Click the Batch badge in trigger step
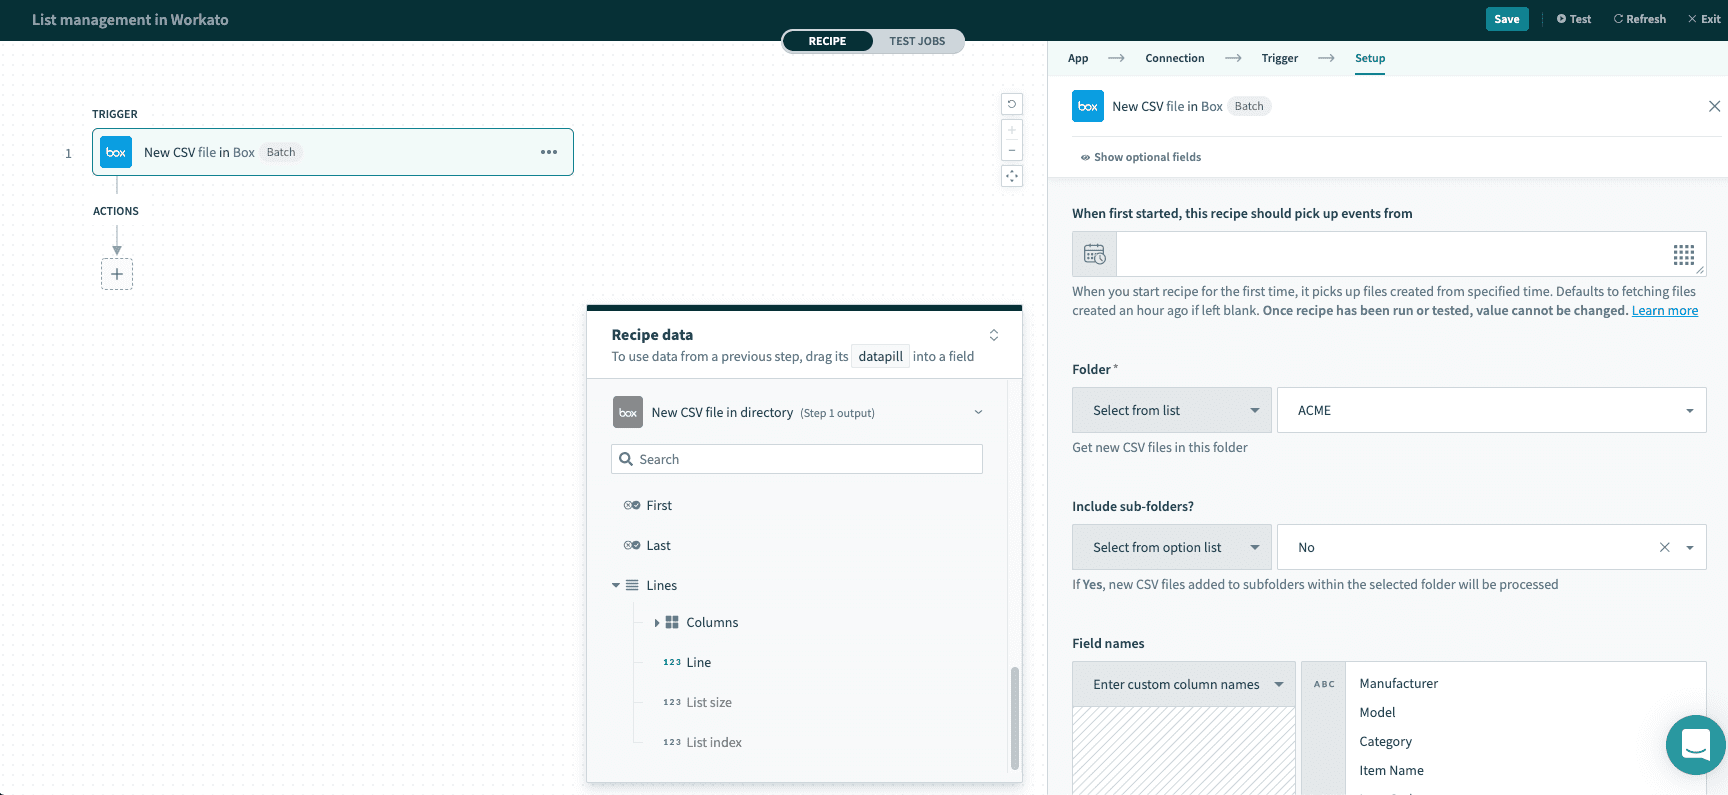Screen dimensions: 1728x795 click(281, 152)
